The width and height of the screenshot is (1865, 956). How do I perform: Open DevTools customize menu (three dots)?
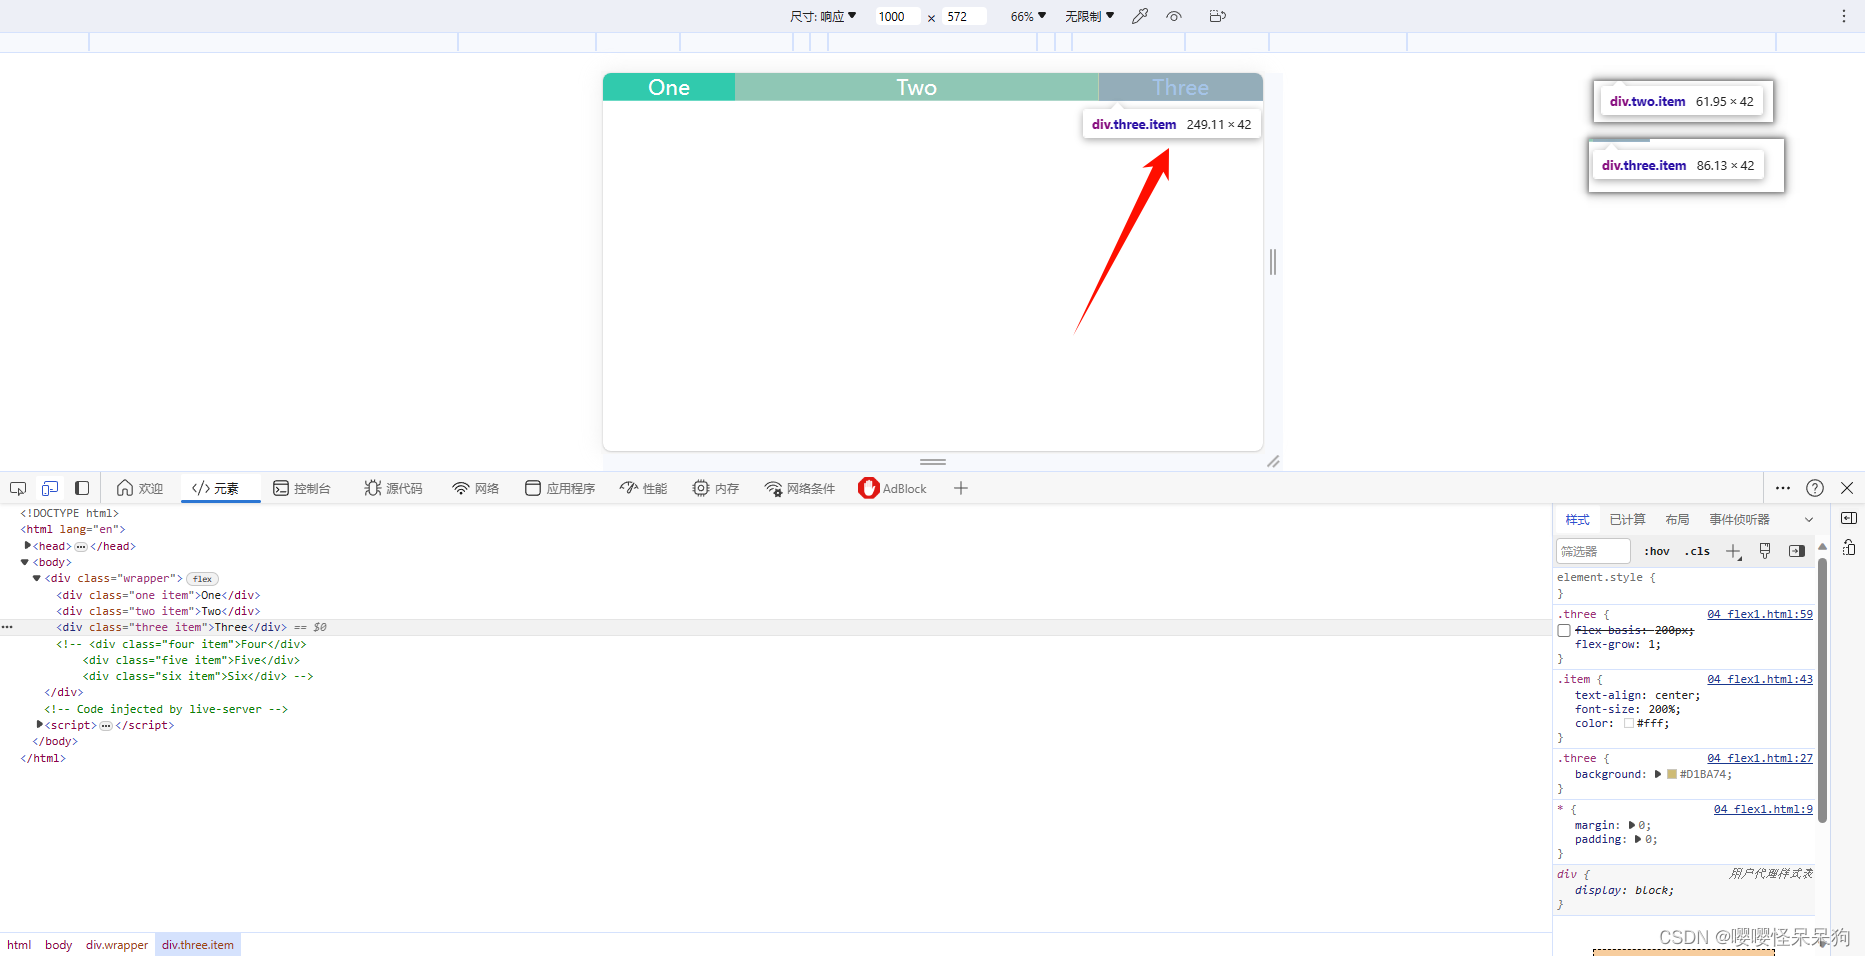point(1783,488)
